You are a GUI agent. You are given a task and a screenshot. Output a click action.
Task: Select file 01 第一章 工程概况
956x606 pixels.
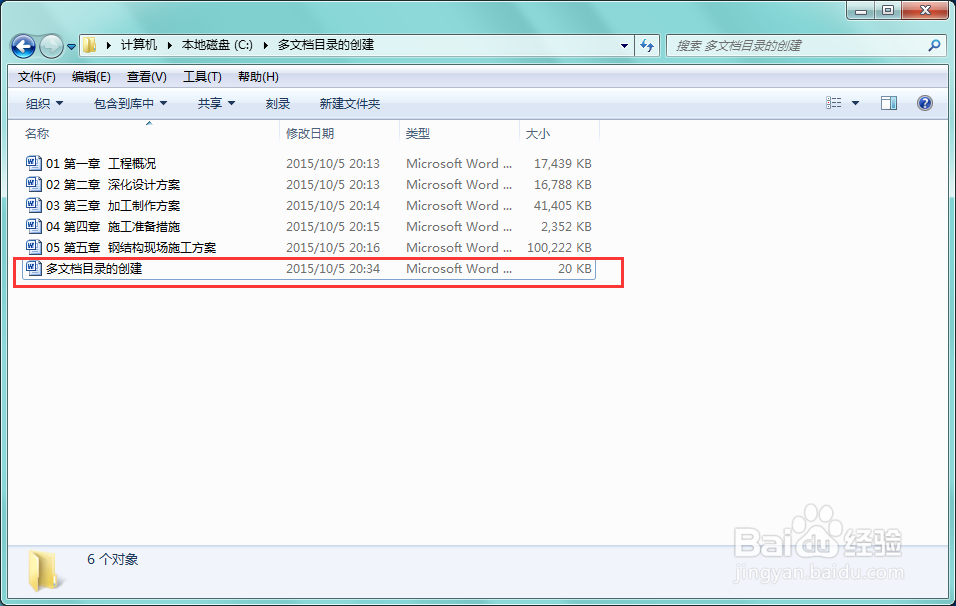click(101, 163)
